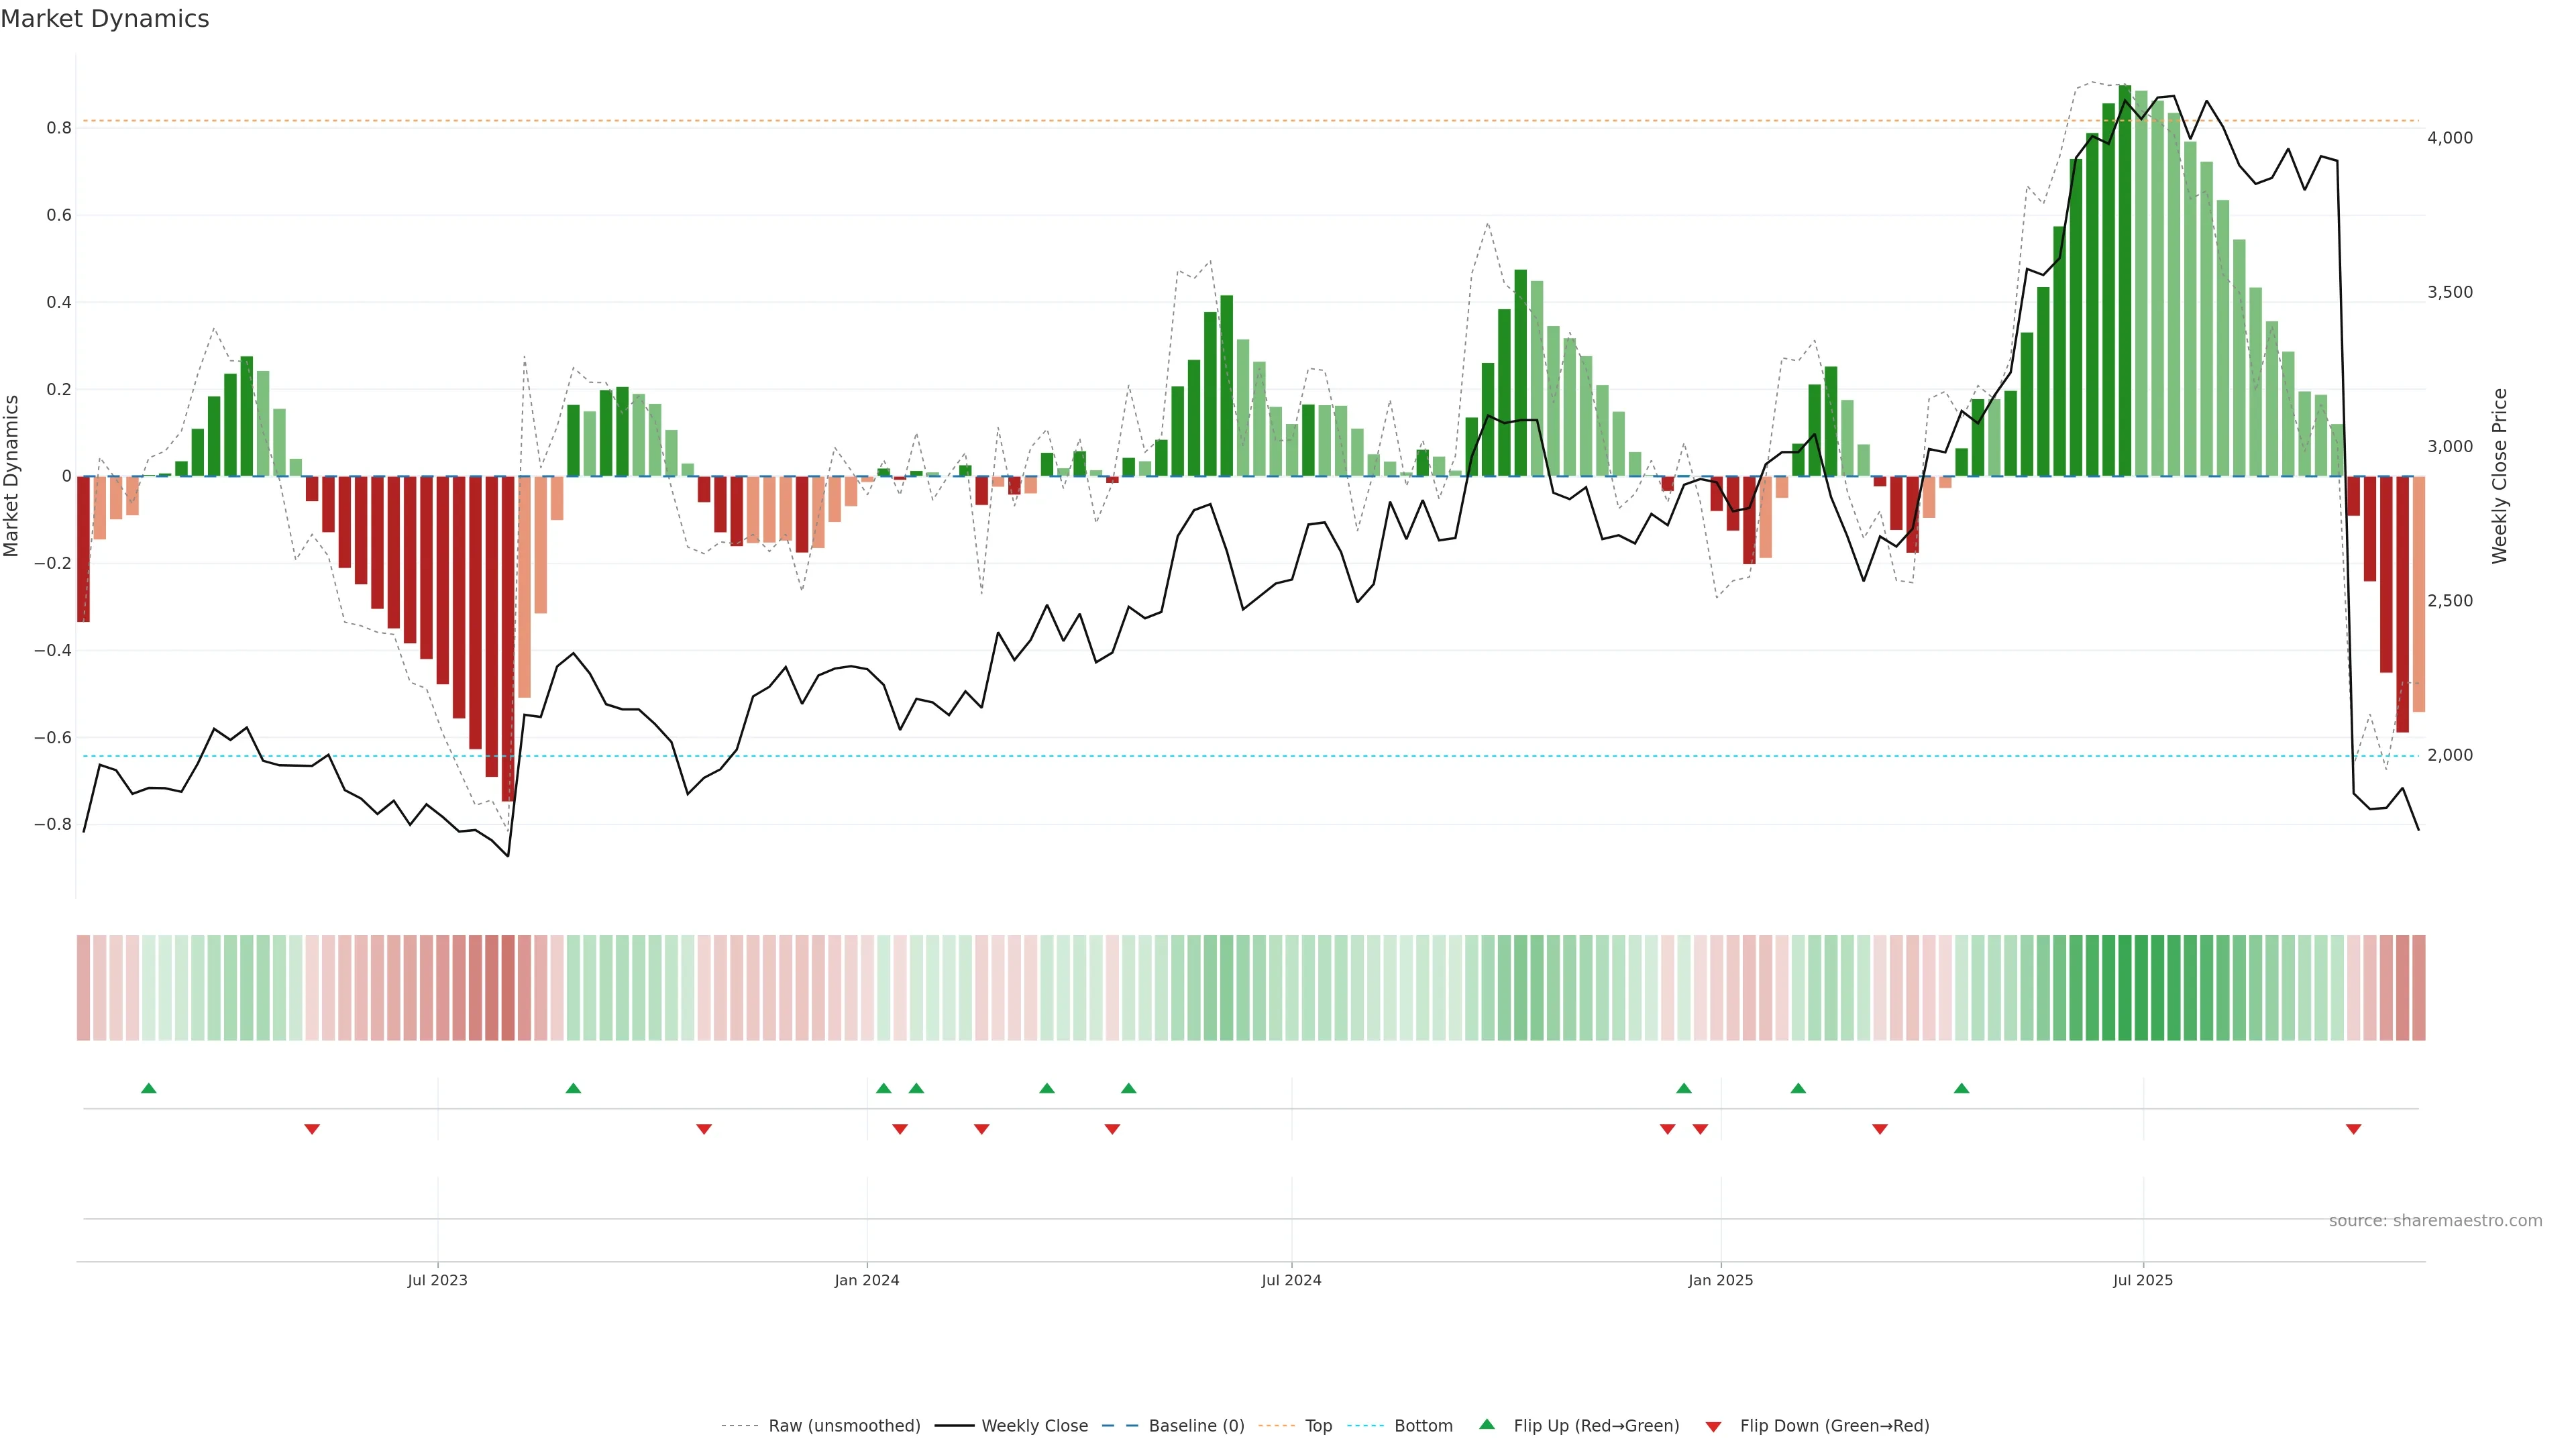Click the leftmost green flip-up triangle marker

pos(149,1088)
